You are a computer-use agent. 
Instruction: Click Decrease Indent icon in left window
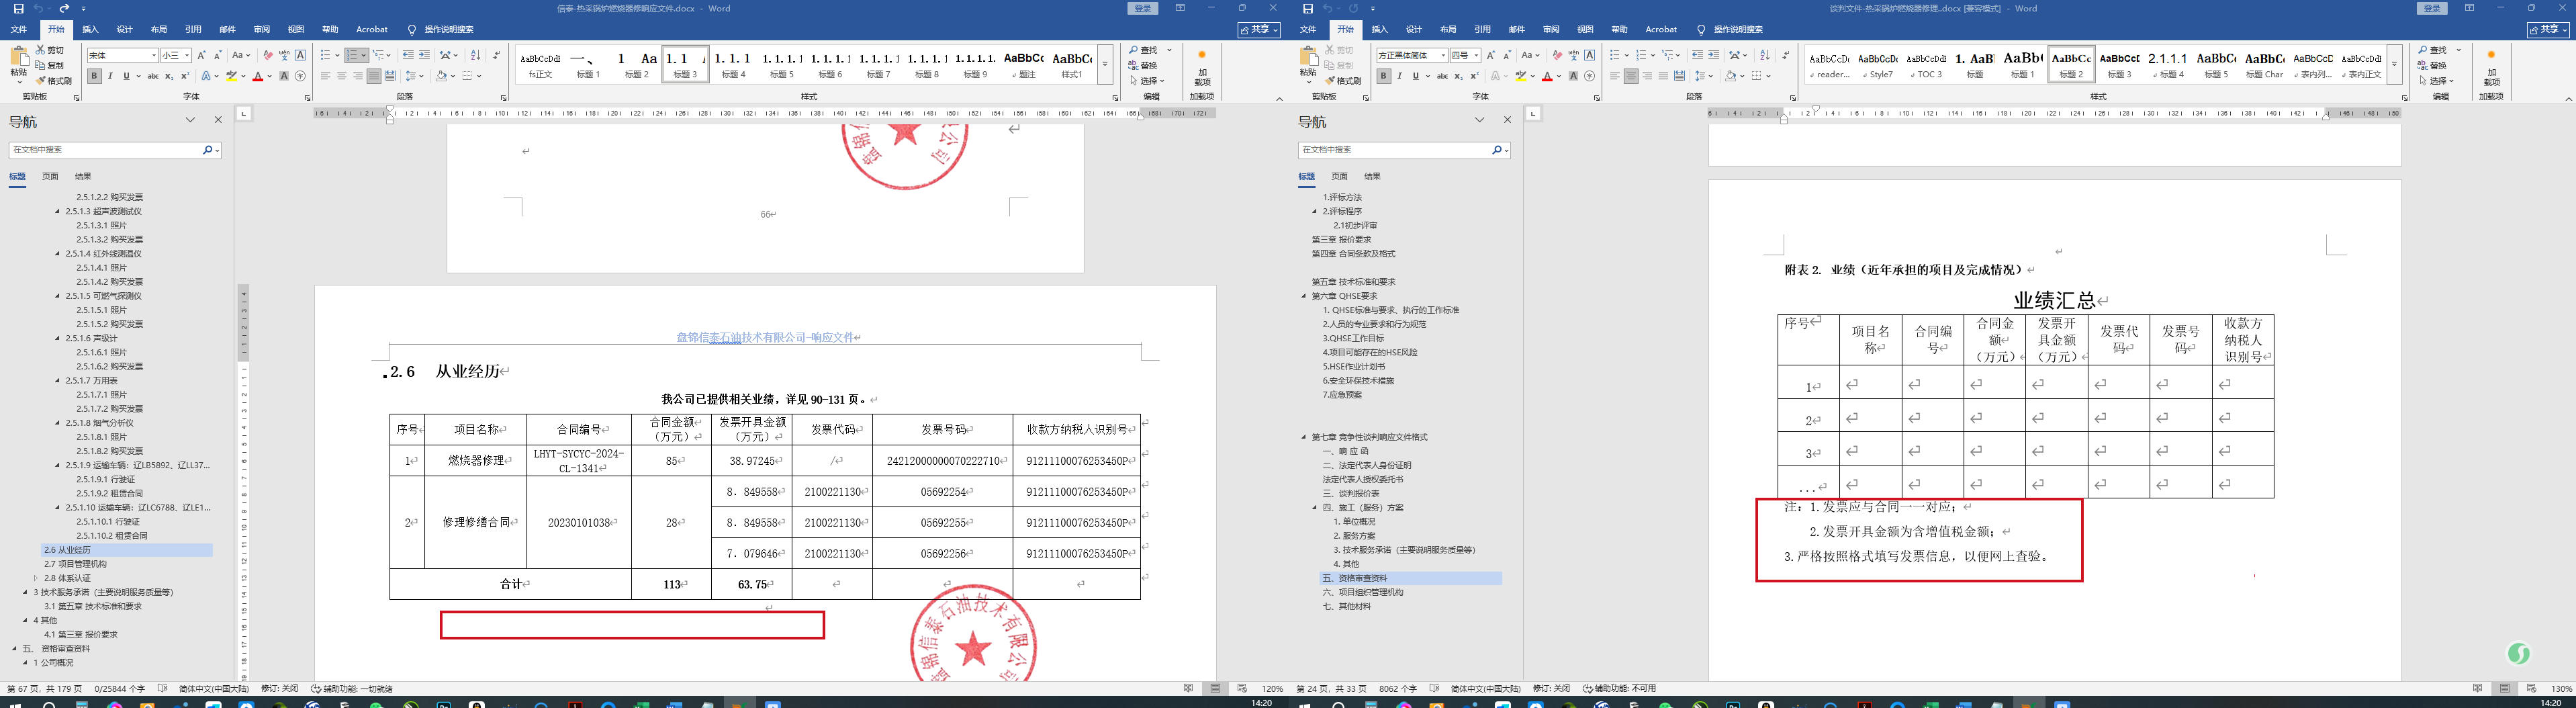408,55
